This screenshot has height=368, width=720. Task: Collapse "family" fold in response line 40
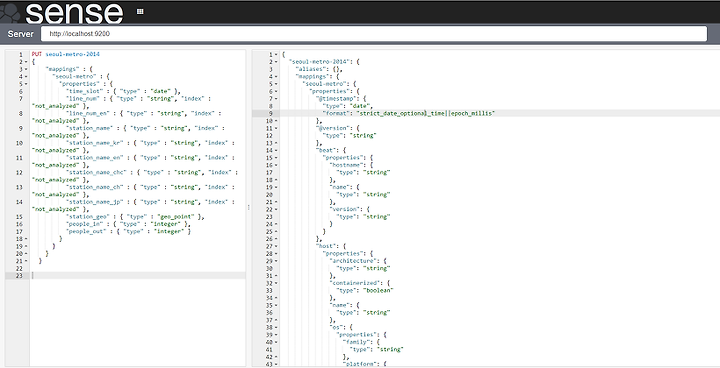(276, 342)
